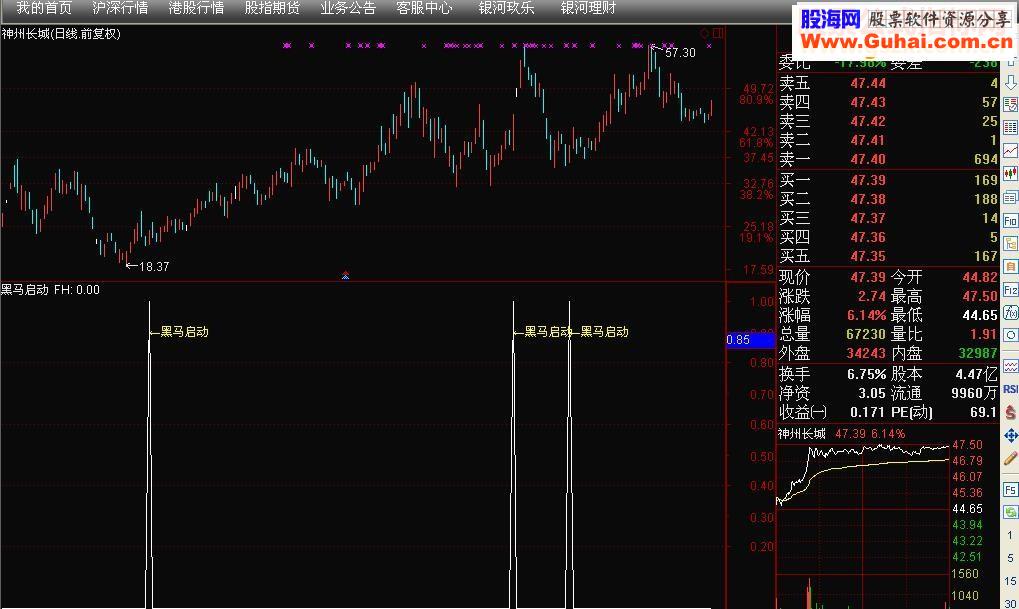The height and width of the screenshot is (609, 1019).
Task: Select the pencil drawing tool
Action: coord(1011,459)
